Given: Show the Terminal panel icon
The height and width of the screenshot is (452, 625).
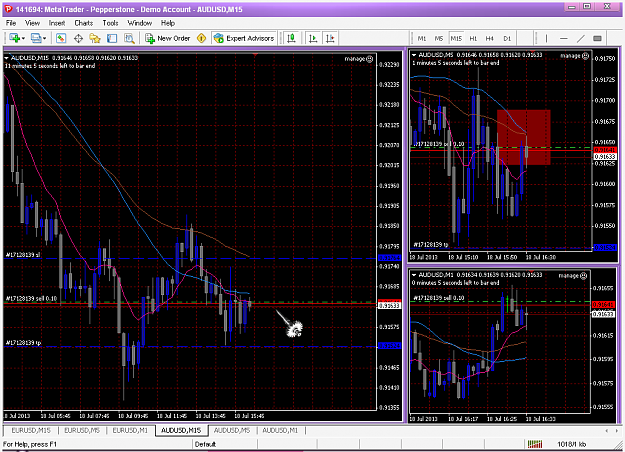Looking at the screenshot, I should [x=112, y=38].
